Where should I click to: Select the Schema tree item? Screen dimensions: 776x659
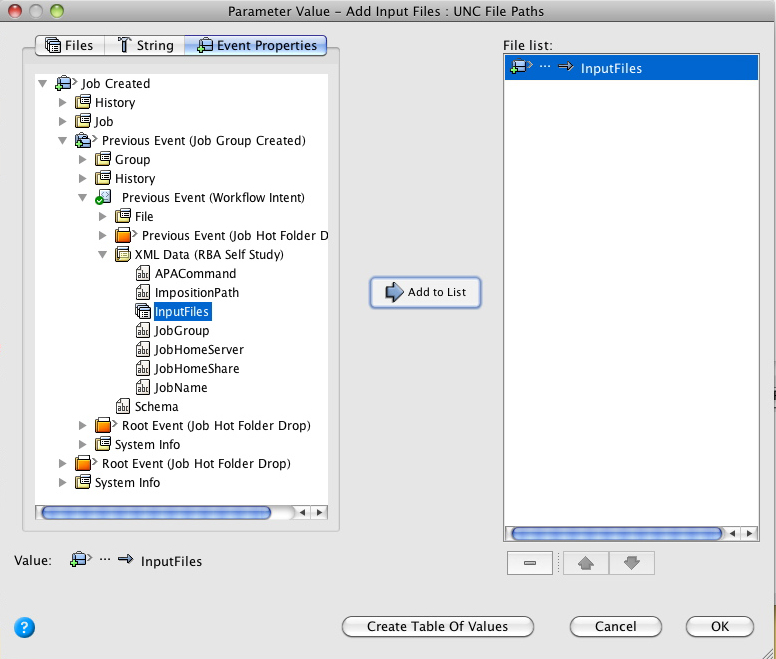(156, 406)
